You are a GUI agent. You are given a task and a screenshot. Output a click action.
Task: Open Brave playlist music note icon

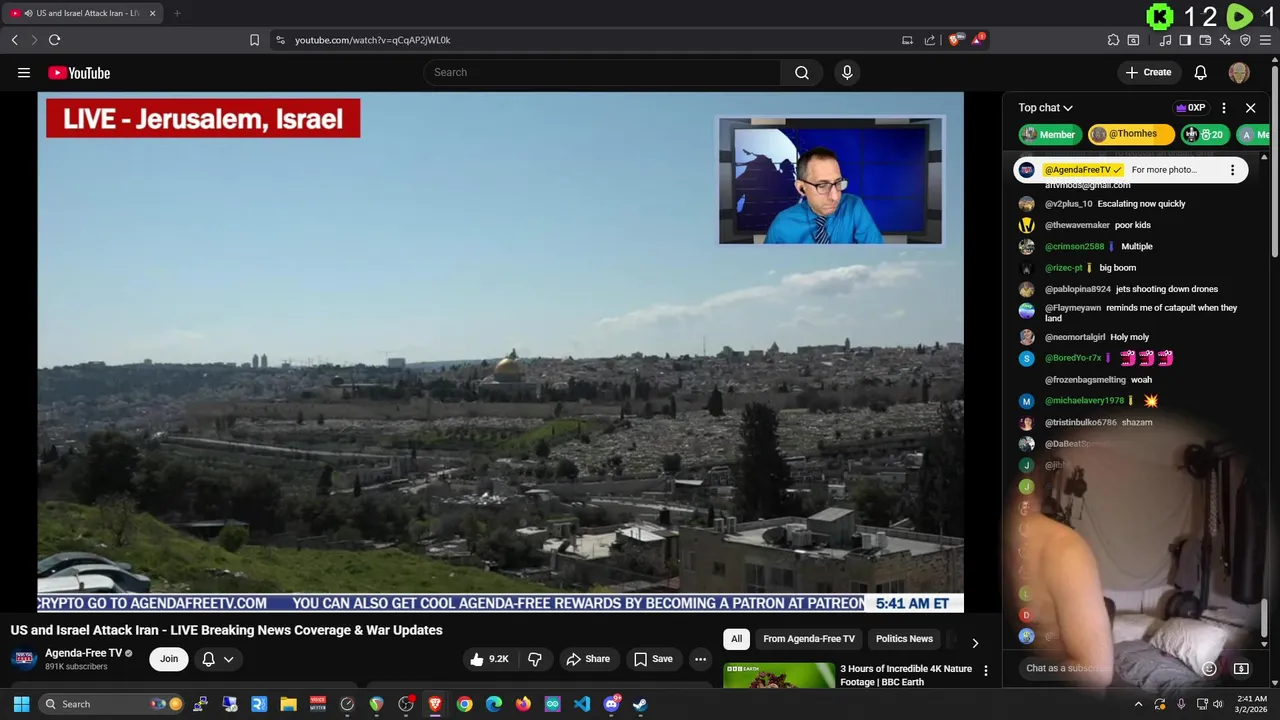[x=1165, y=40]
